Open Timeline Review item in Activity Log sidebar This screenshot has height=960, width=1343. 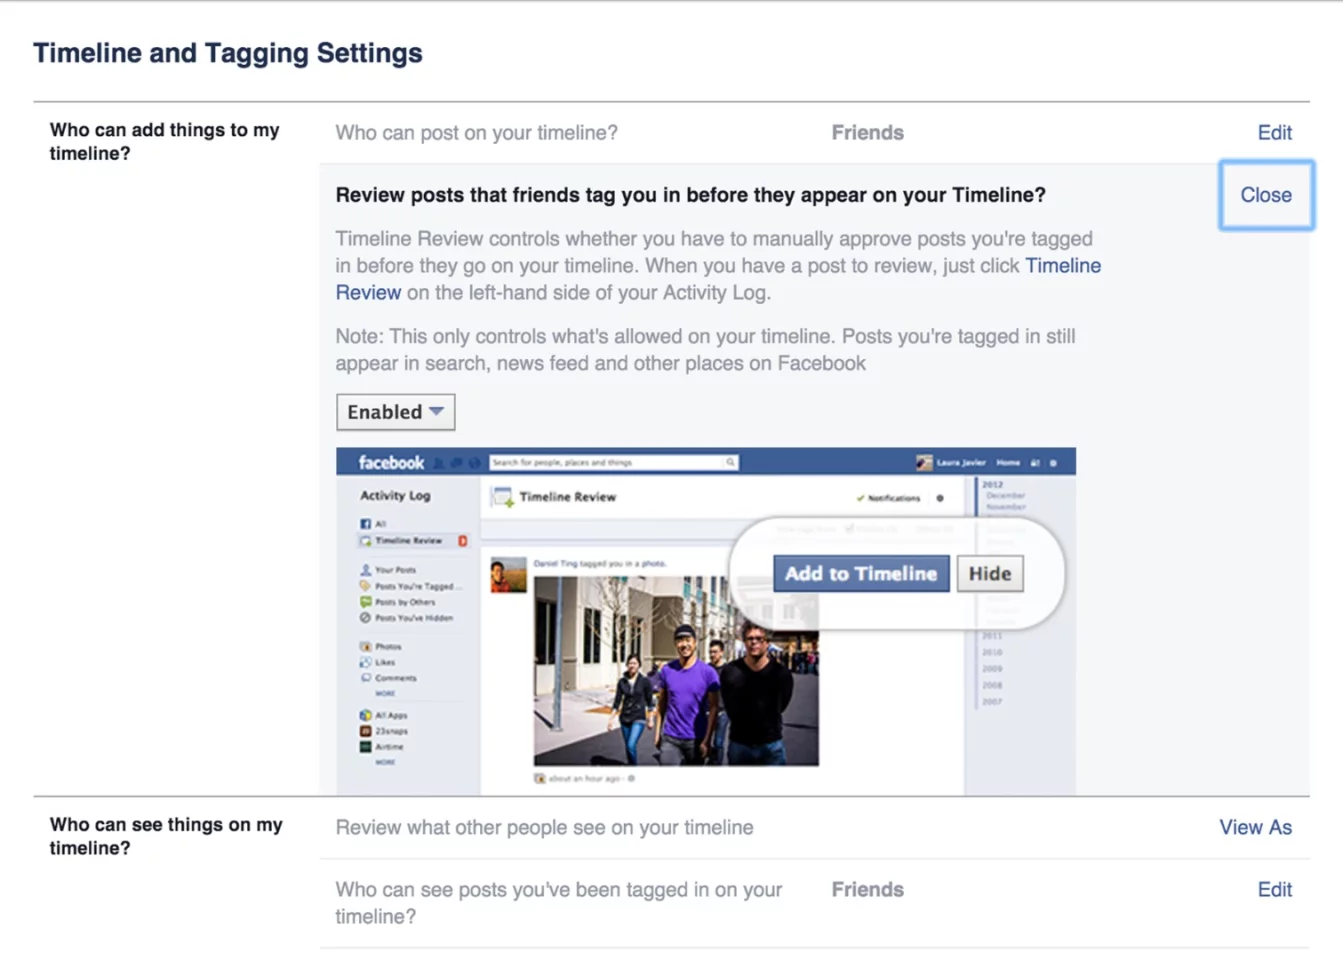(x=408, y=540)
